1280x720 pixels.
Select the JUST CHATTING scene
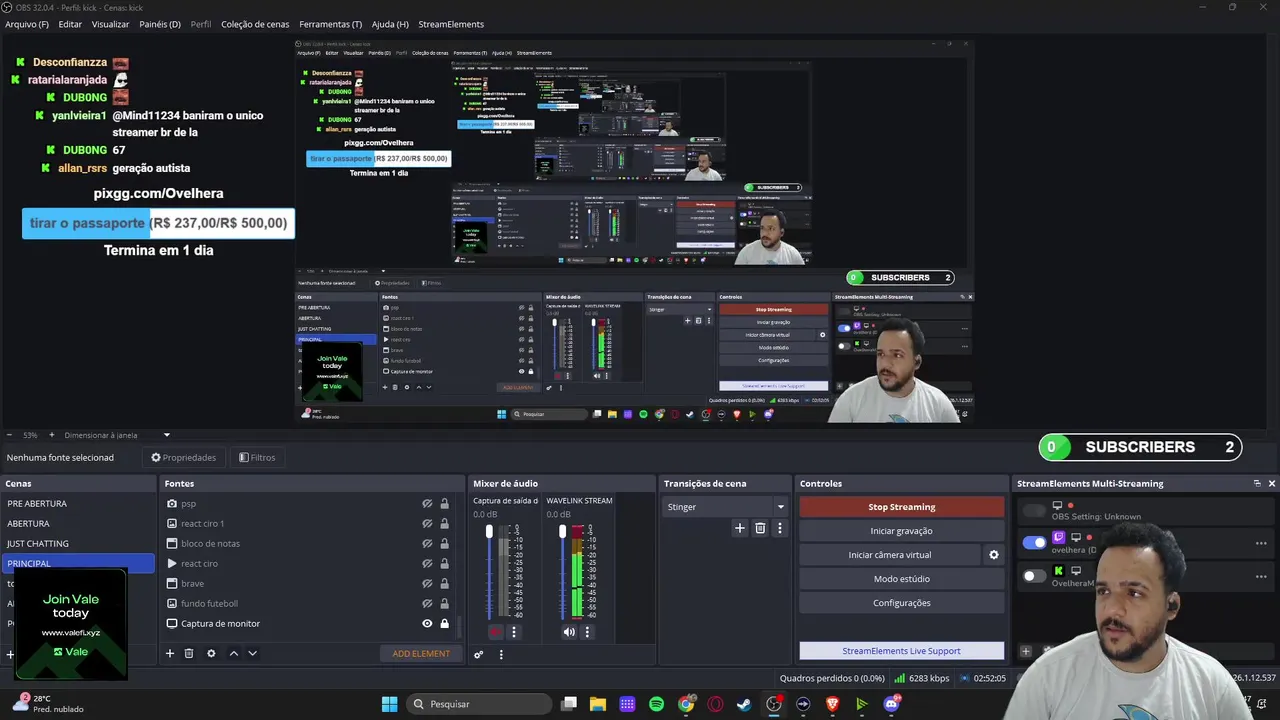tap(78, 544)
